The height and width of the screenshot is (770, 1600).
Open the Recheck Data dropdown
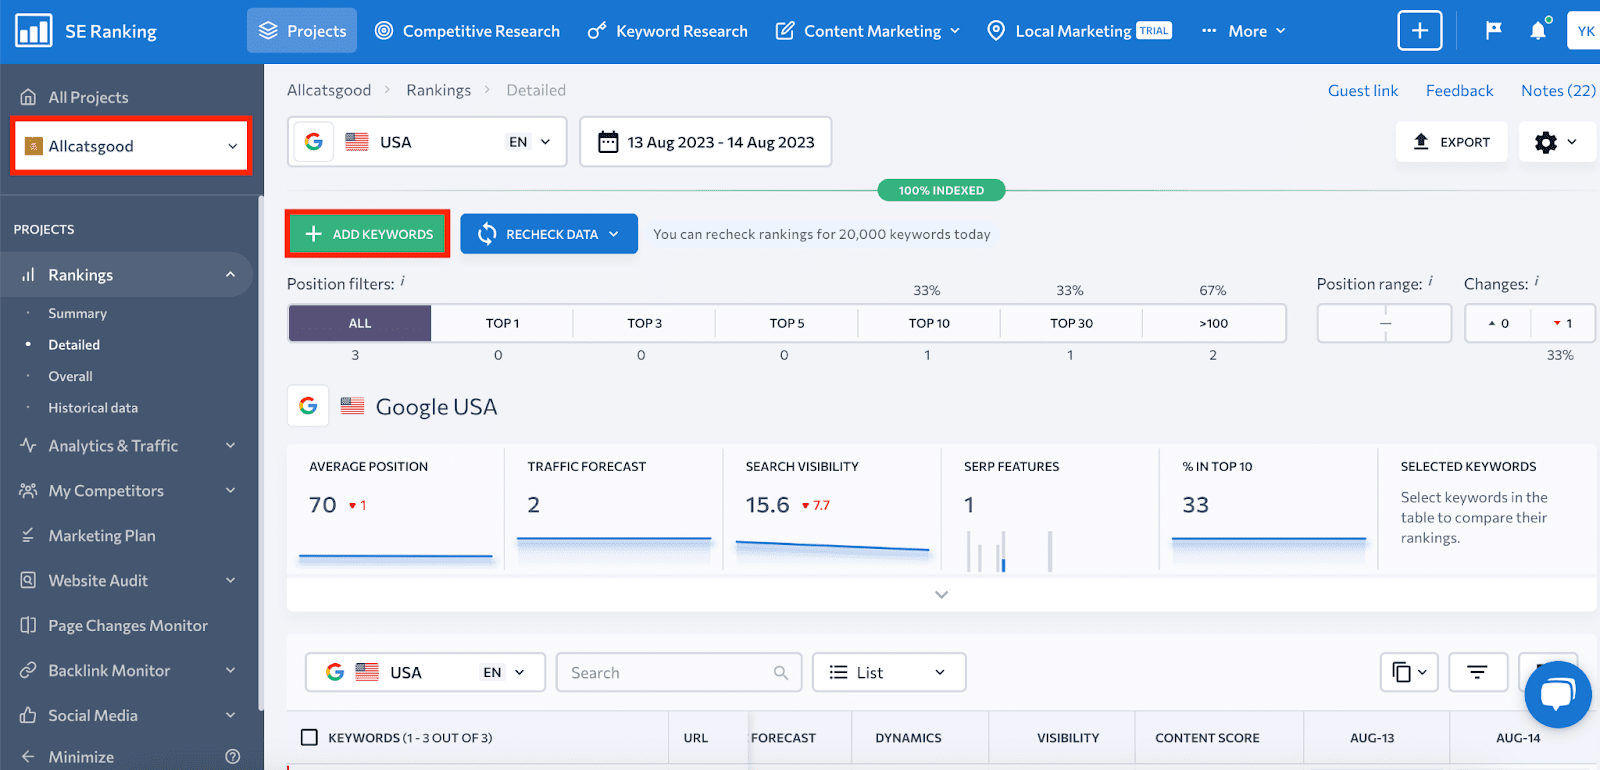pos(549,234)
